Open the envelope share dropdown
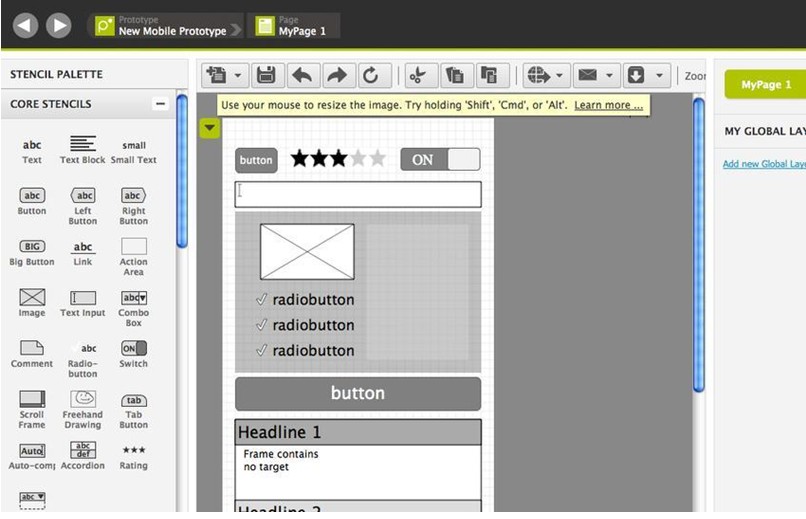Screen dimensions: 806x519 click(608, 75)
